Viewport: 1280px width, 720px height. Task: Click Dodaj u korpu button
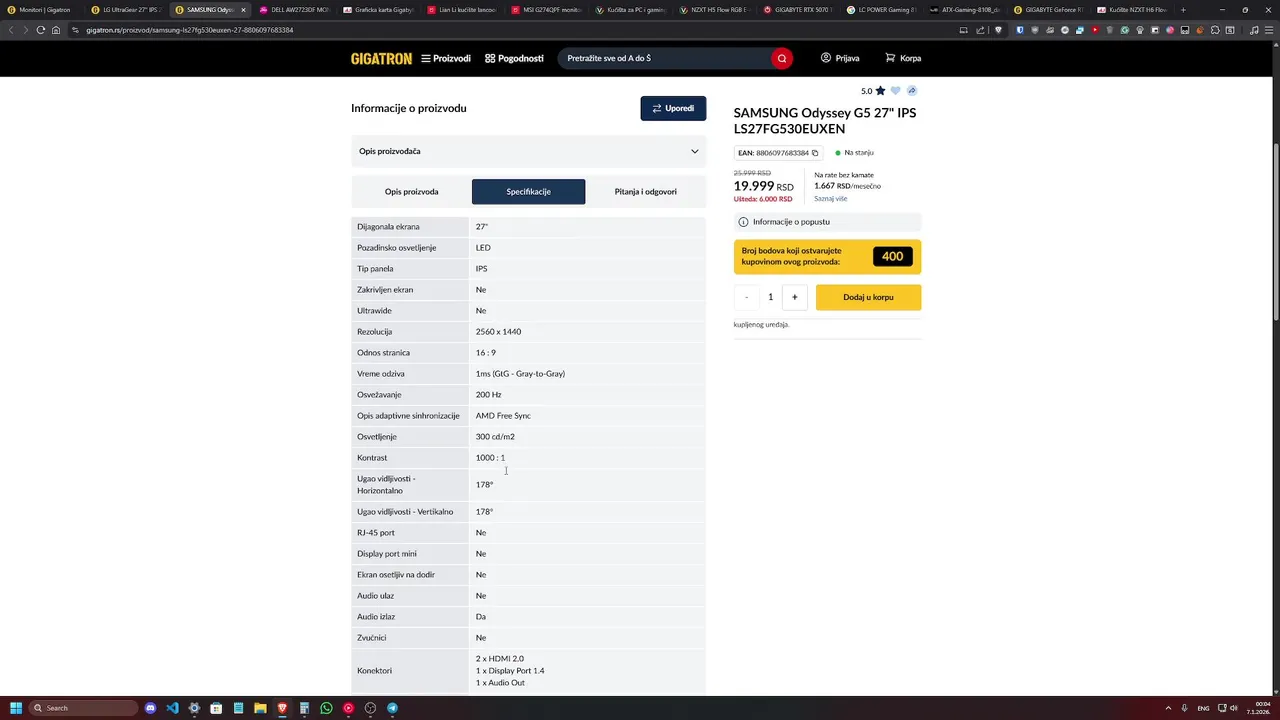[x=868, y=297]
